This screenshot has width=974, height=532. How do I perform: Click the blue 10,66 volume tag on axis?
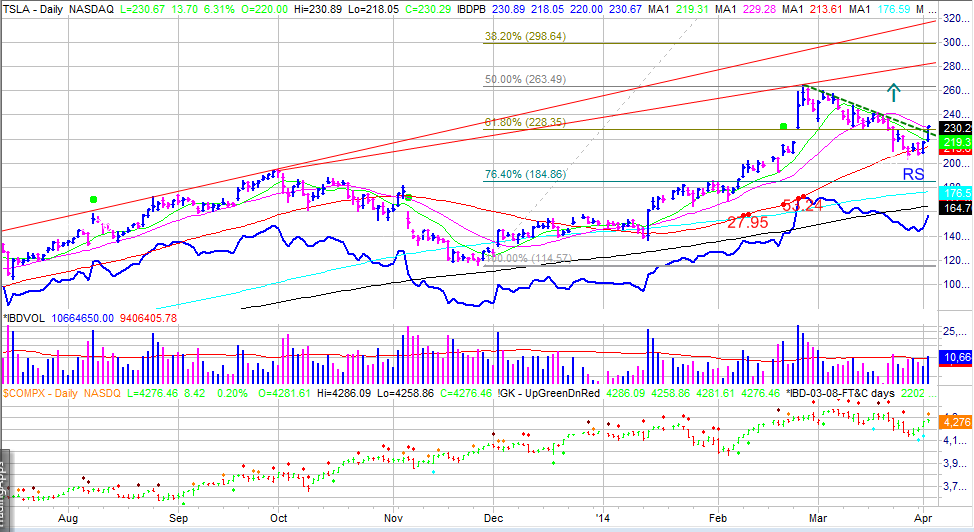tap(957, 357)
